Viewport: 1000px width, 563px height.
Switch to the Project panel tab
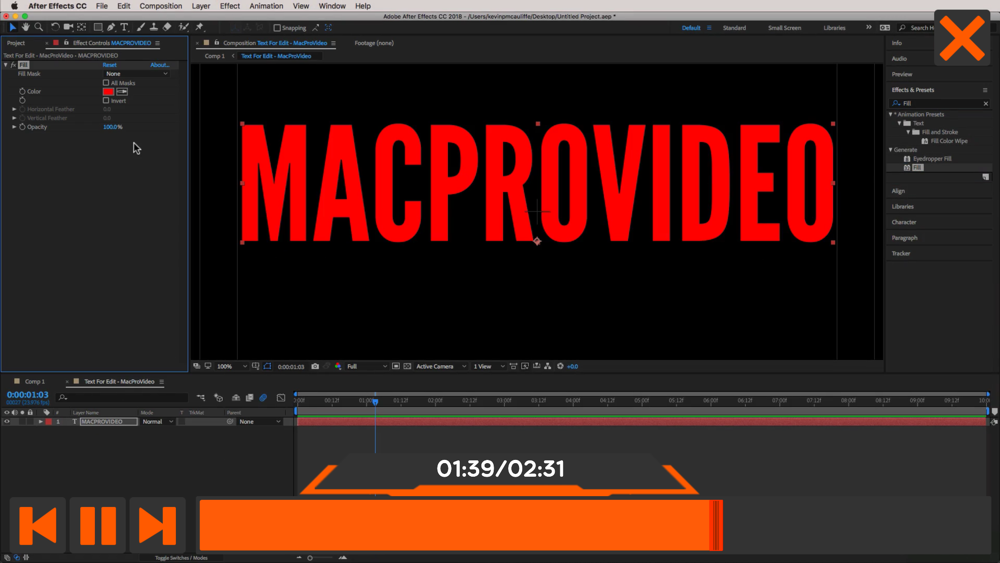16,43
